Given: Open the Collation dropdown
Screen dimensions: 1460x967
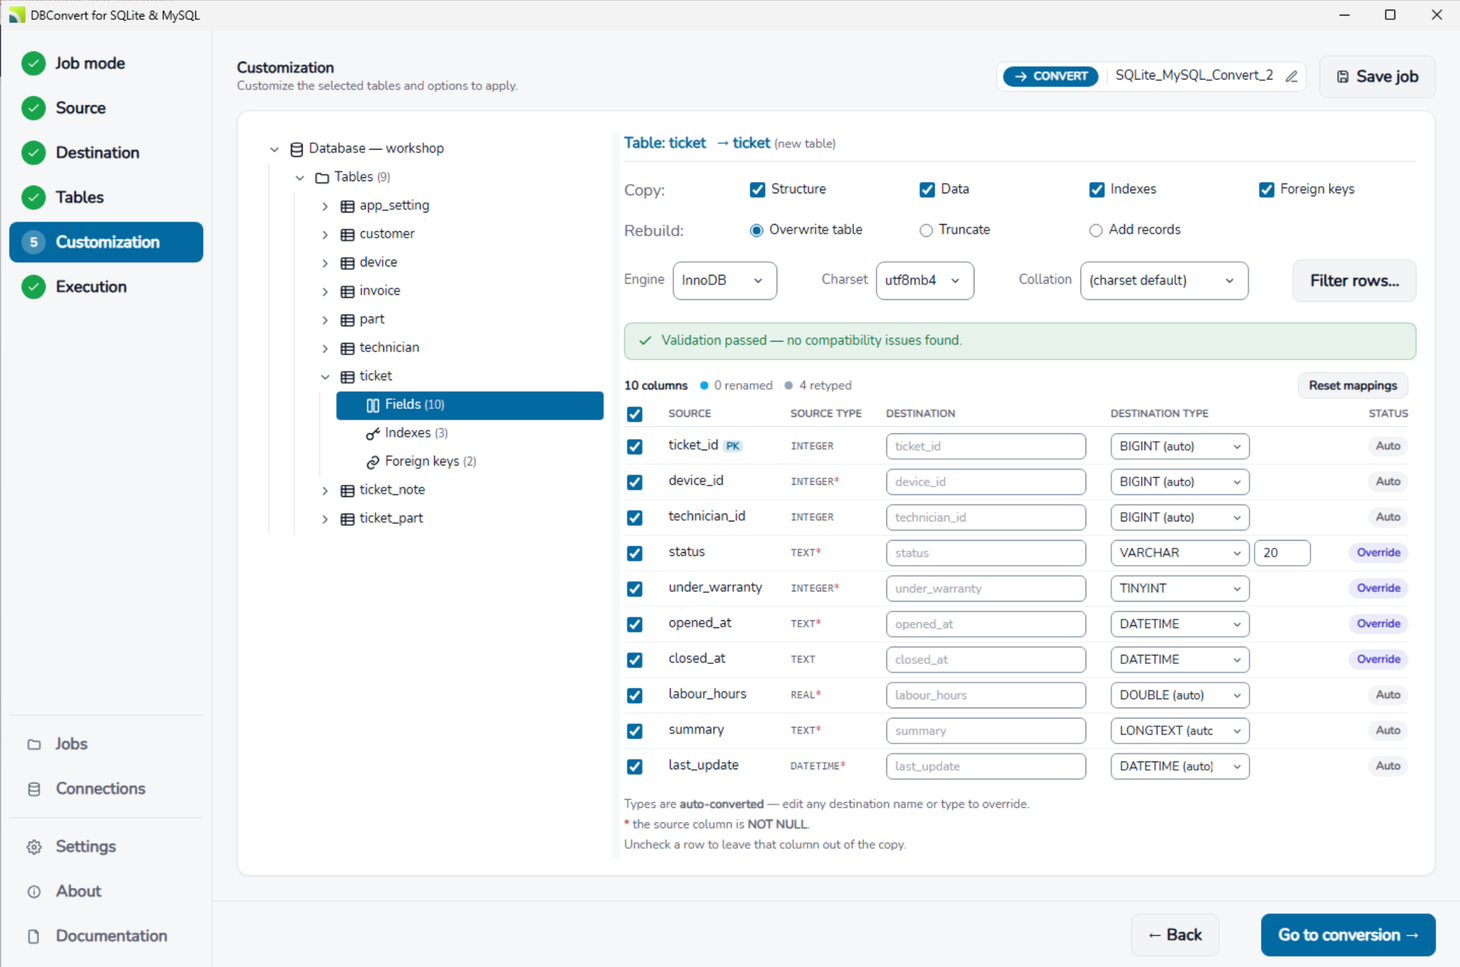Looking at the screenshot, I should (x=1164, y=281).
